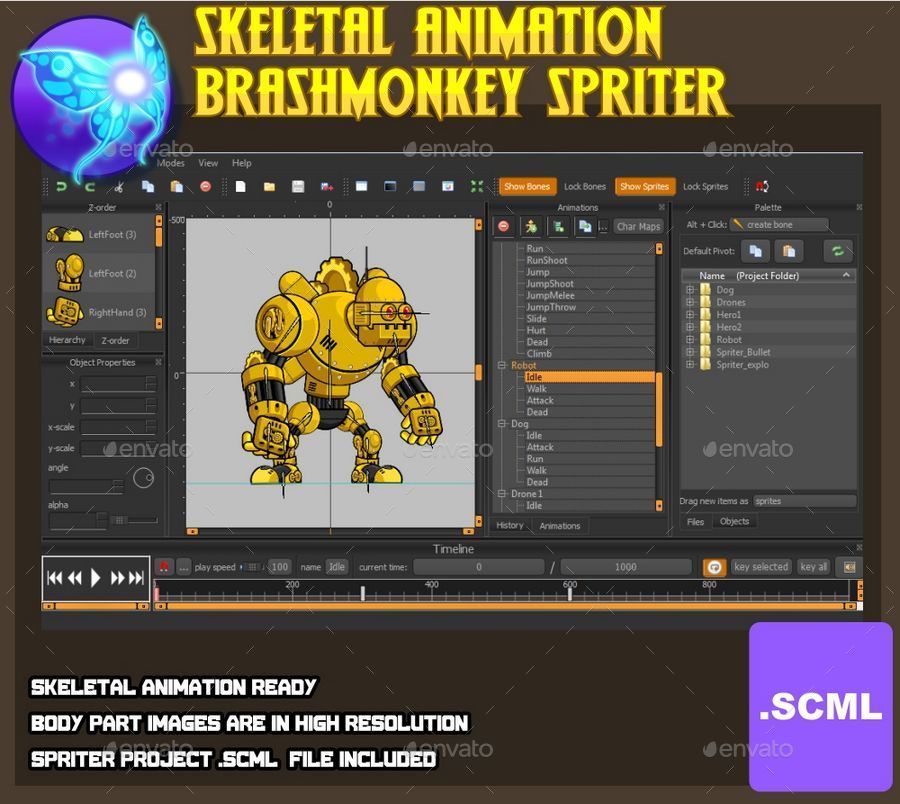Click the Cut icon in the toolbar
The height and width of the screenshot is (804, 900).
click(117, 186)
